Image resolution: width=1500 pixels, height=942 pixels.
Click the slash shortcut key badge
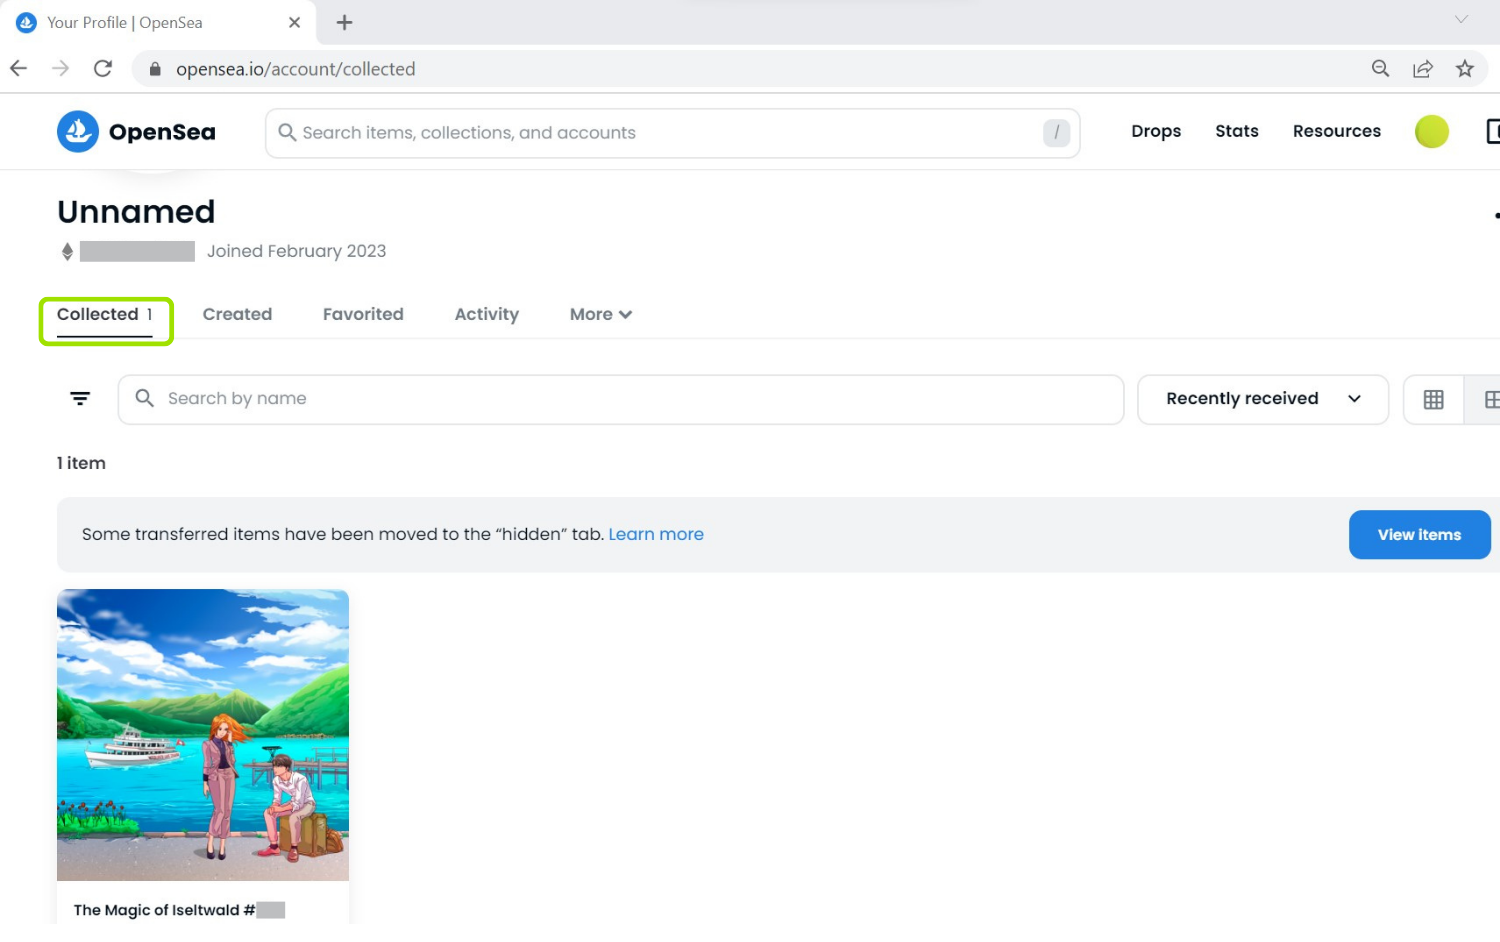pyautogui.click(x=1056, y=132)
